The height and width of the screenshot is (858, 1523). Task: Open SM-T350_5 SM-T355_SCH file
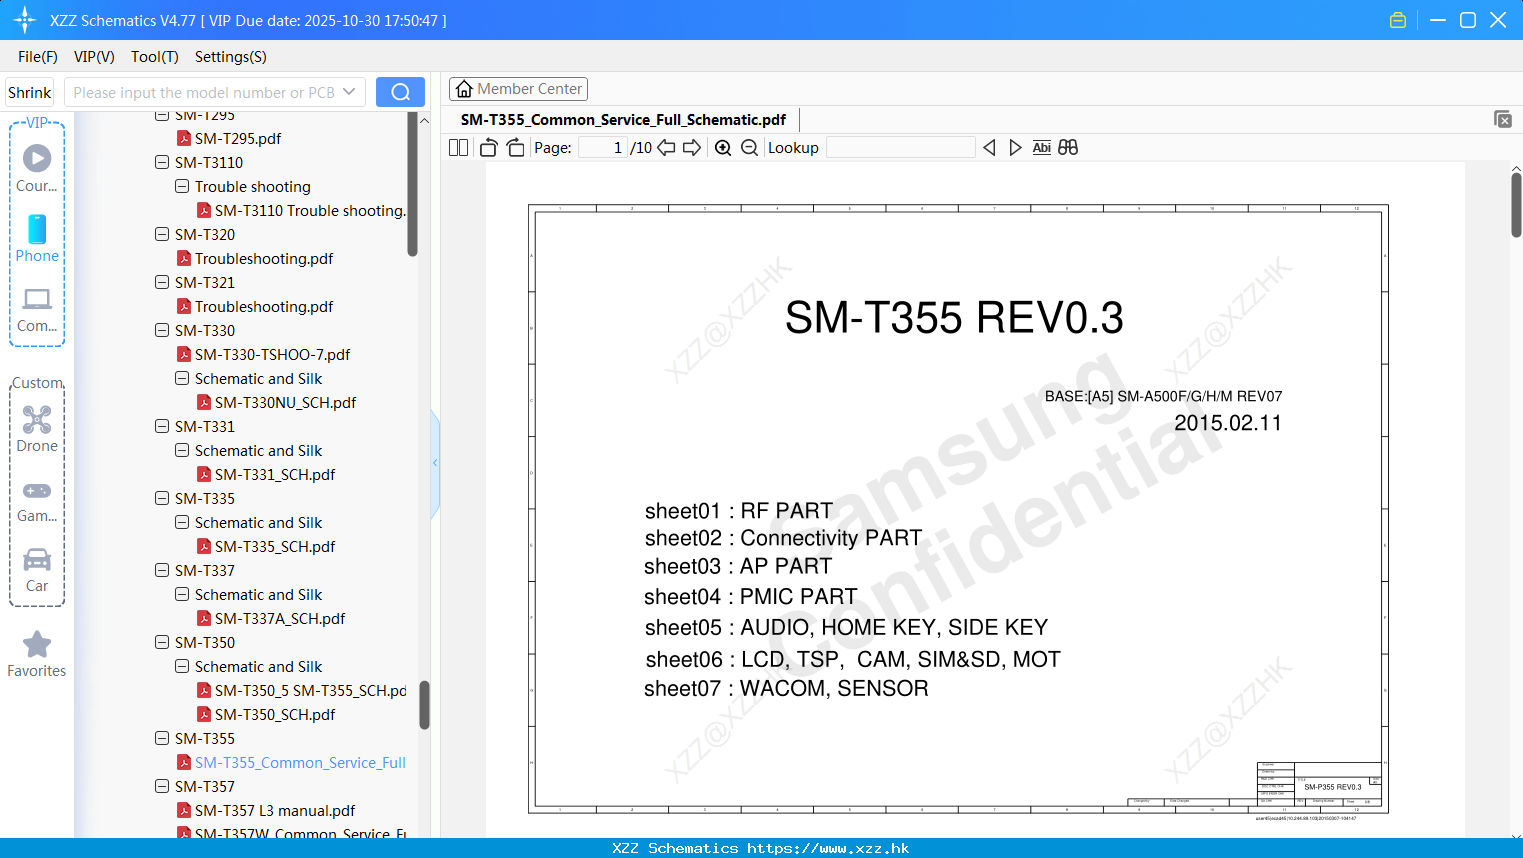pyautogui.click(x=310, y=691)
